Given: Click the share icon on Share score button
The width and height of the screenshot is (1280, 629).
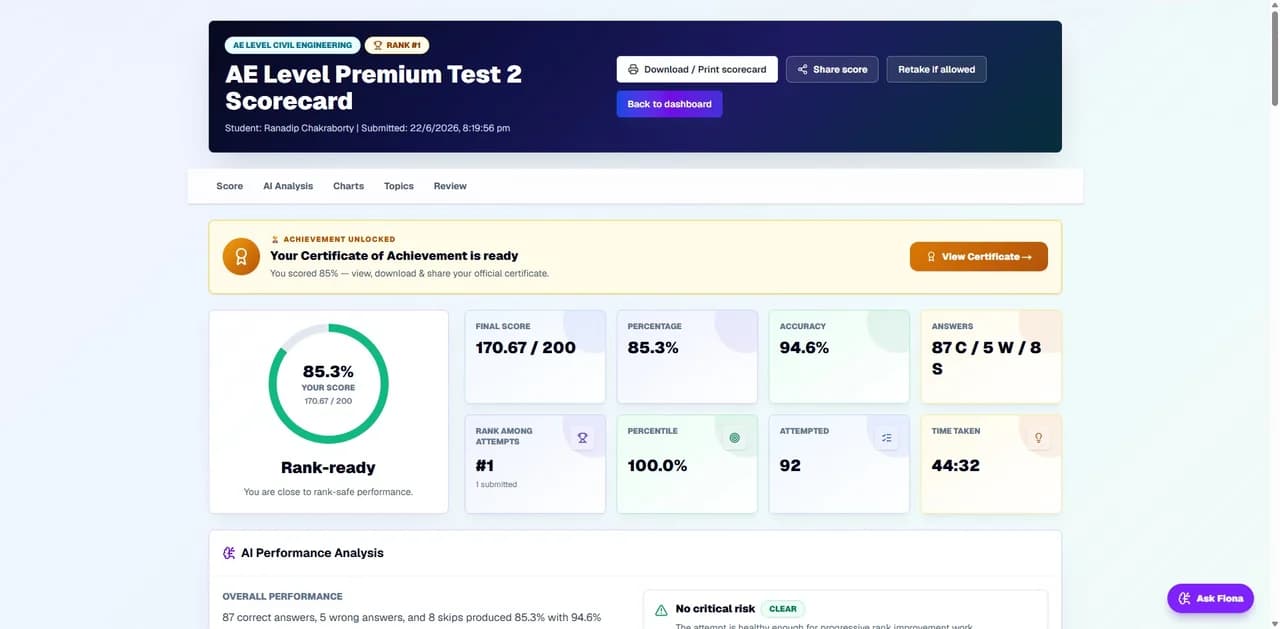Looking at the screenshot, I should [803, 69].
